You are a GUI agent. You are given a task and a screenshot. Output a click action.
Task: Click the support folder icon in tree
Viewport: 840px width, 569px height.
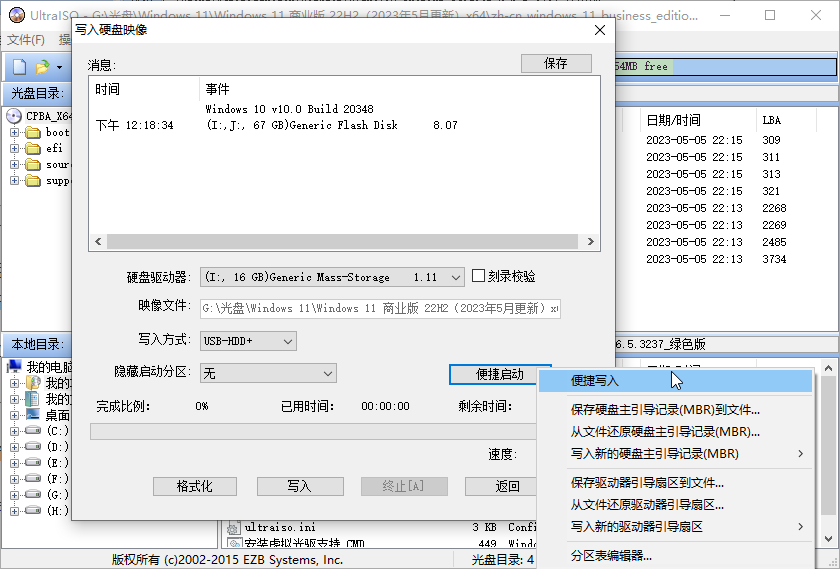point(33,181)
